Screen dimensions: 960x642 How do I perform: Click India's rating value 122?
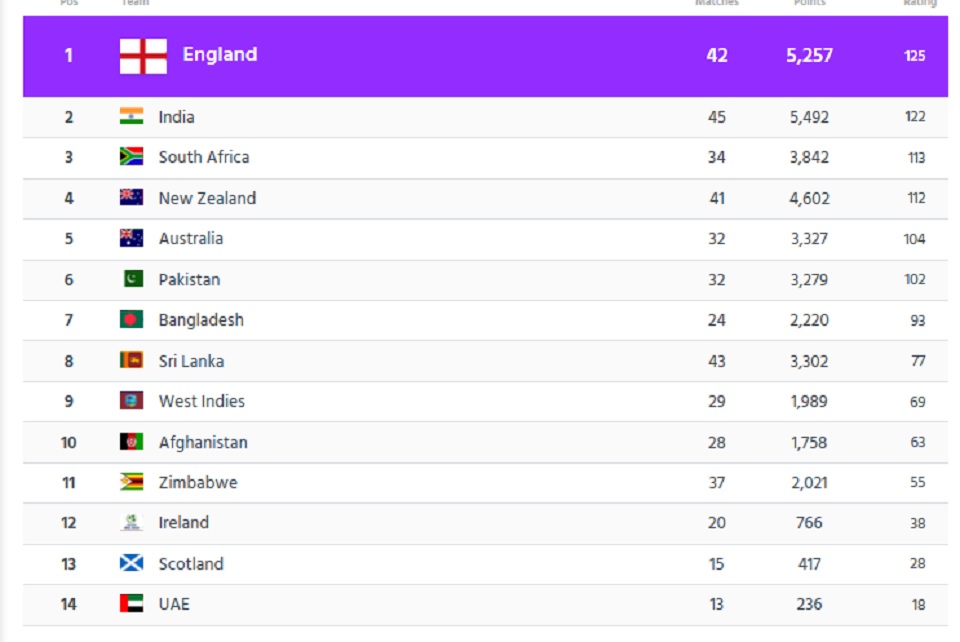(915, 117)
